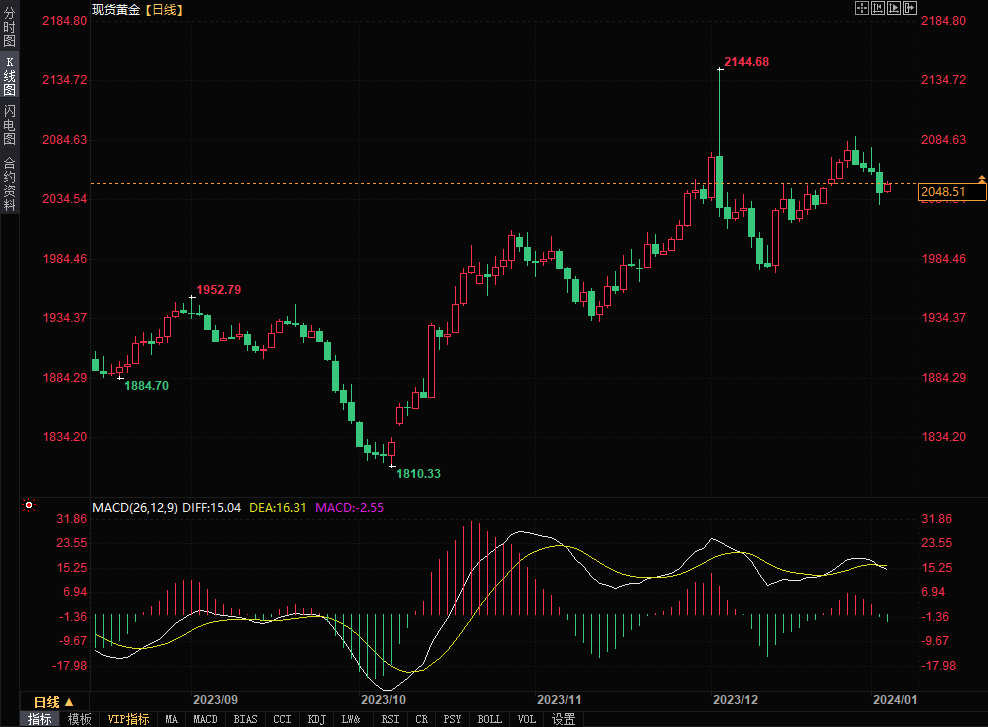The image size is (988, 727).
Task: Click the chart playback icon
Action: [894, 8]
